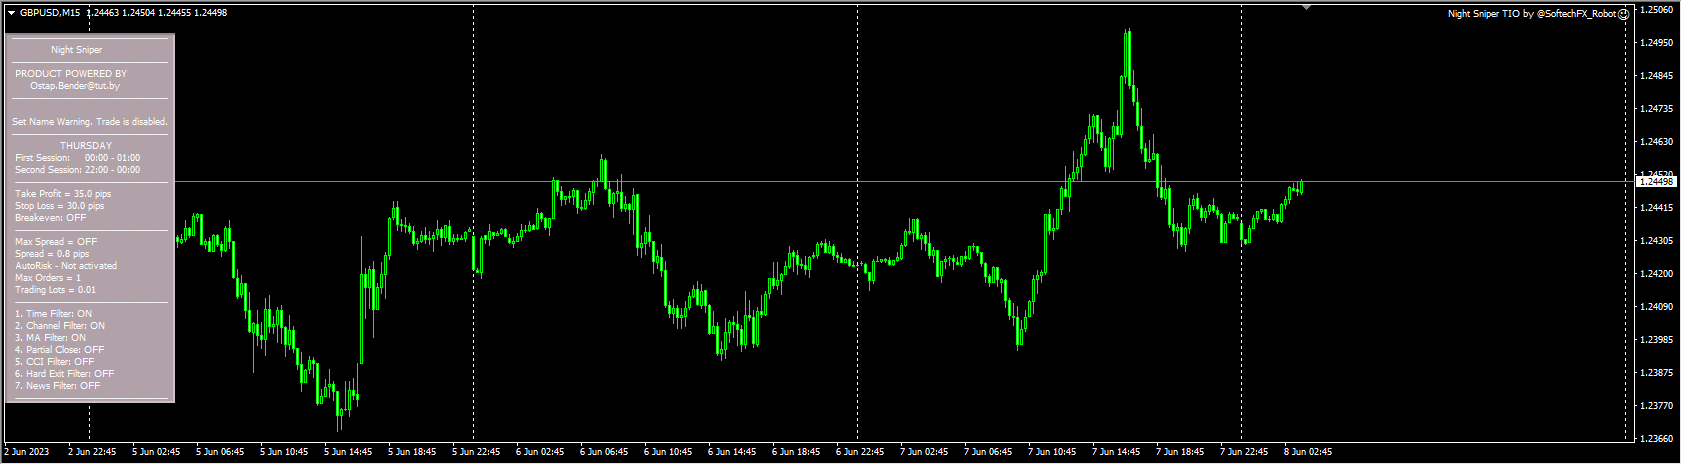Click the 1.24735 price scale label
The height and width of the screenshot is (465, 1682).
pos(1657,109)
